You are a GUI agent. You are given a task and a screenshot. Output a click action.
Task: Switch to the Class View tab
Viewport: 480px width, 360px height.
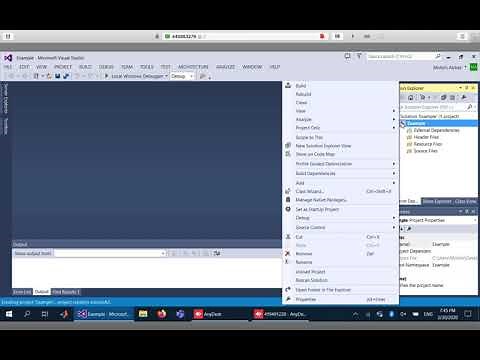click(x=466, y=201)
